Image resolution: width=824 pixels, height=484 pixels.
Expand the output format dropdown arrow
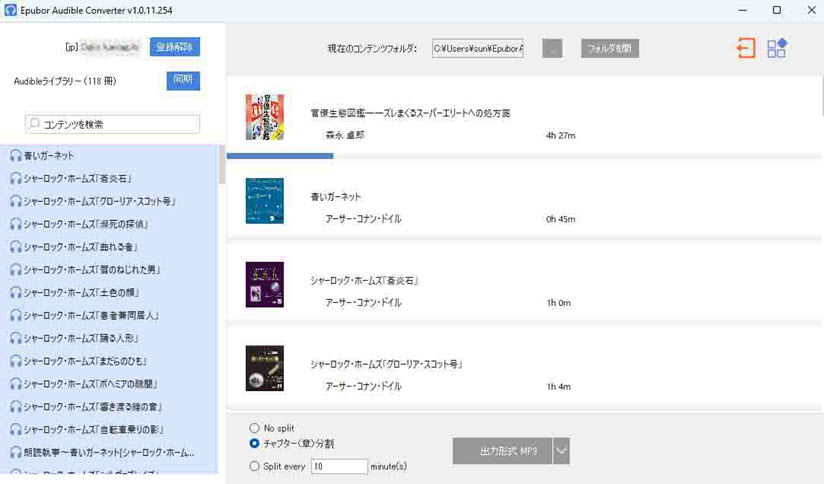[562, 451]
